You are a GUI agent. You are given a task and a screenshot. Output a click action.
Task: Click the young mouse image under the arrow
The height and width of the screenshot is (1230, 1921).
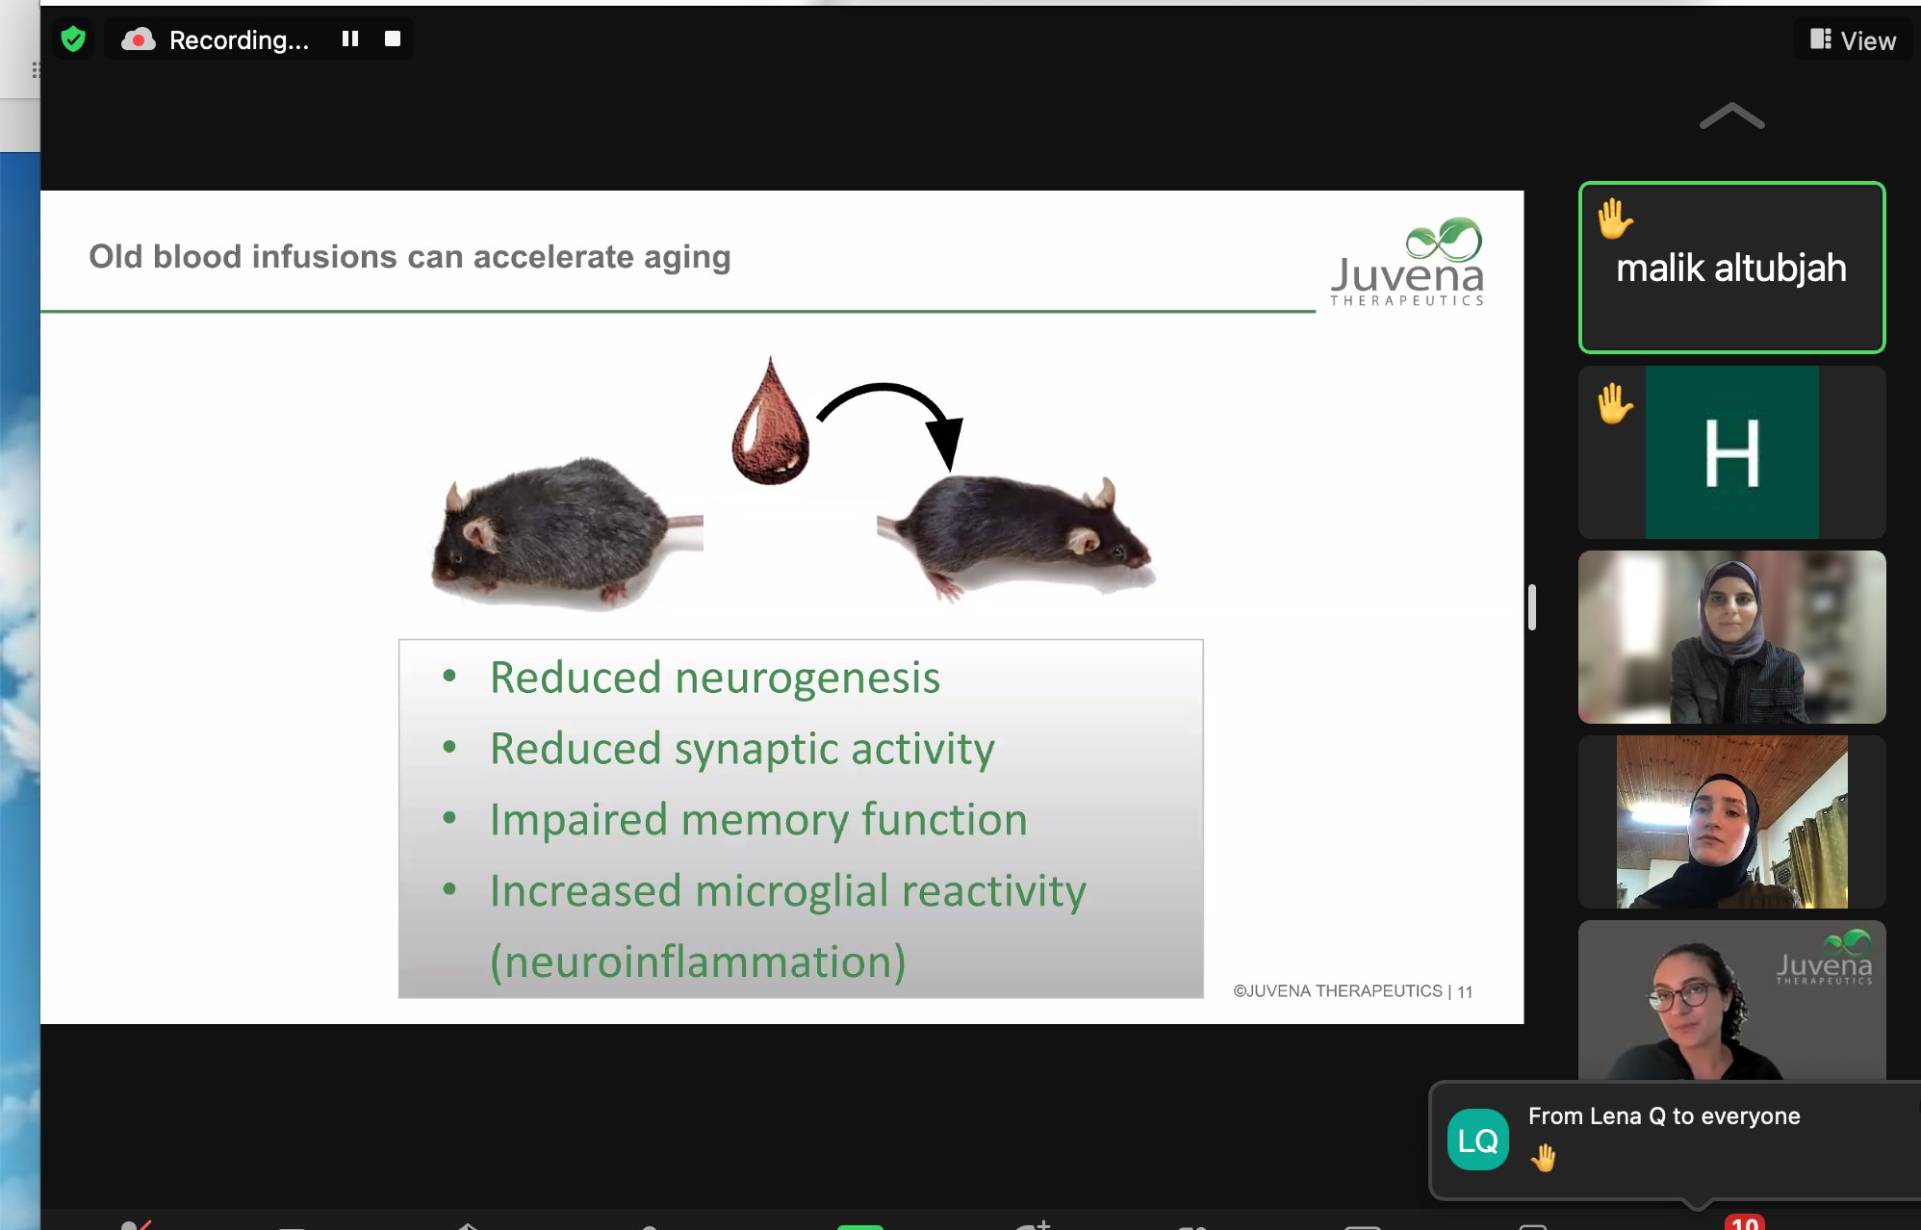point(1015,538)
